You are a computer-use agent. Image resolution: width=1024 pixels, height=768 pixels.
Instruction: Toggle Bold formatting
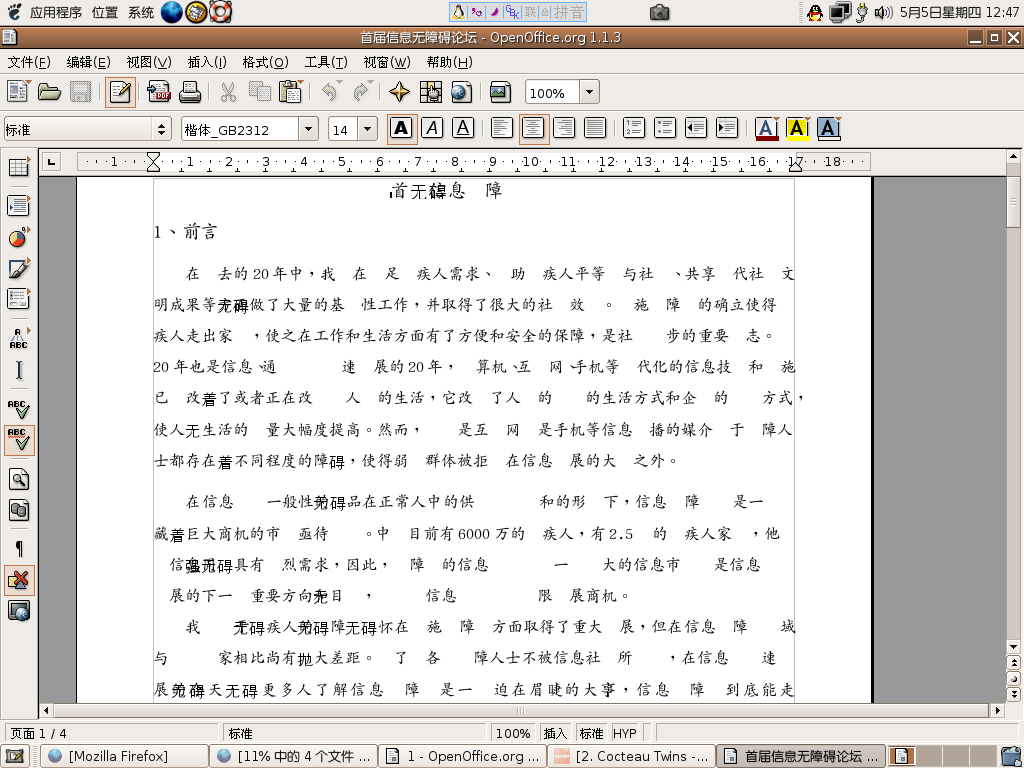pos(402,129)
